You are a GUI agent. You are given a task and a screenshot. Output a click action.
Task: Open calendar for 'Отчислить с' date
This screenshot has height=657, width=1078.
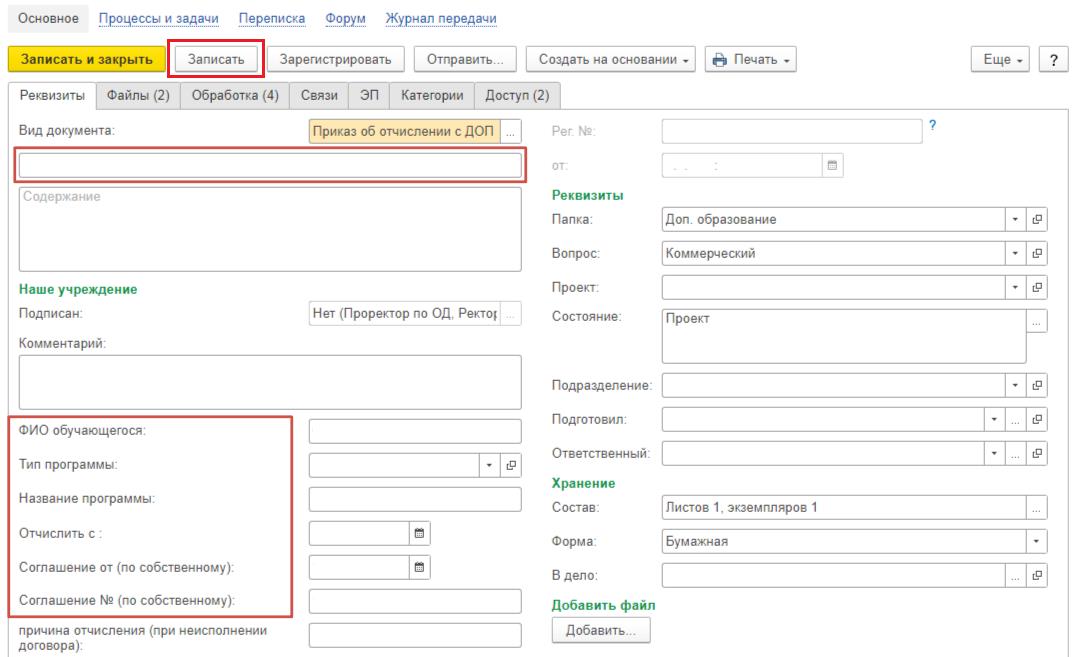click(x=419, y=533)
